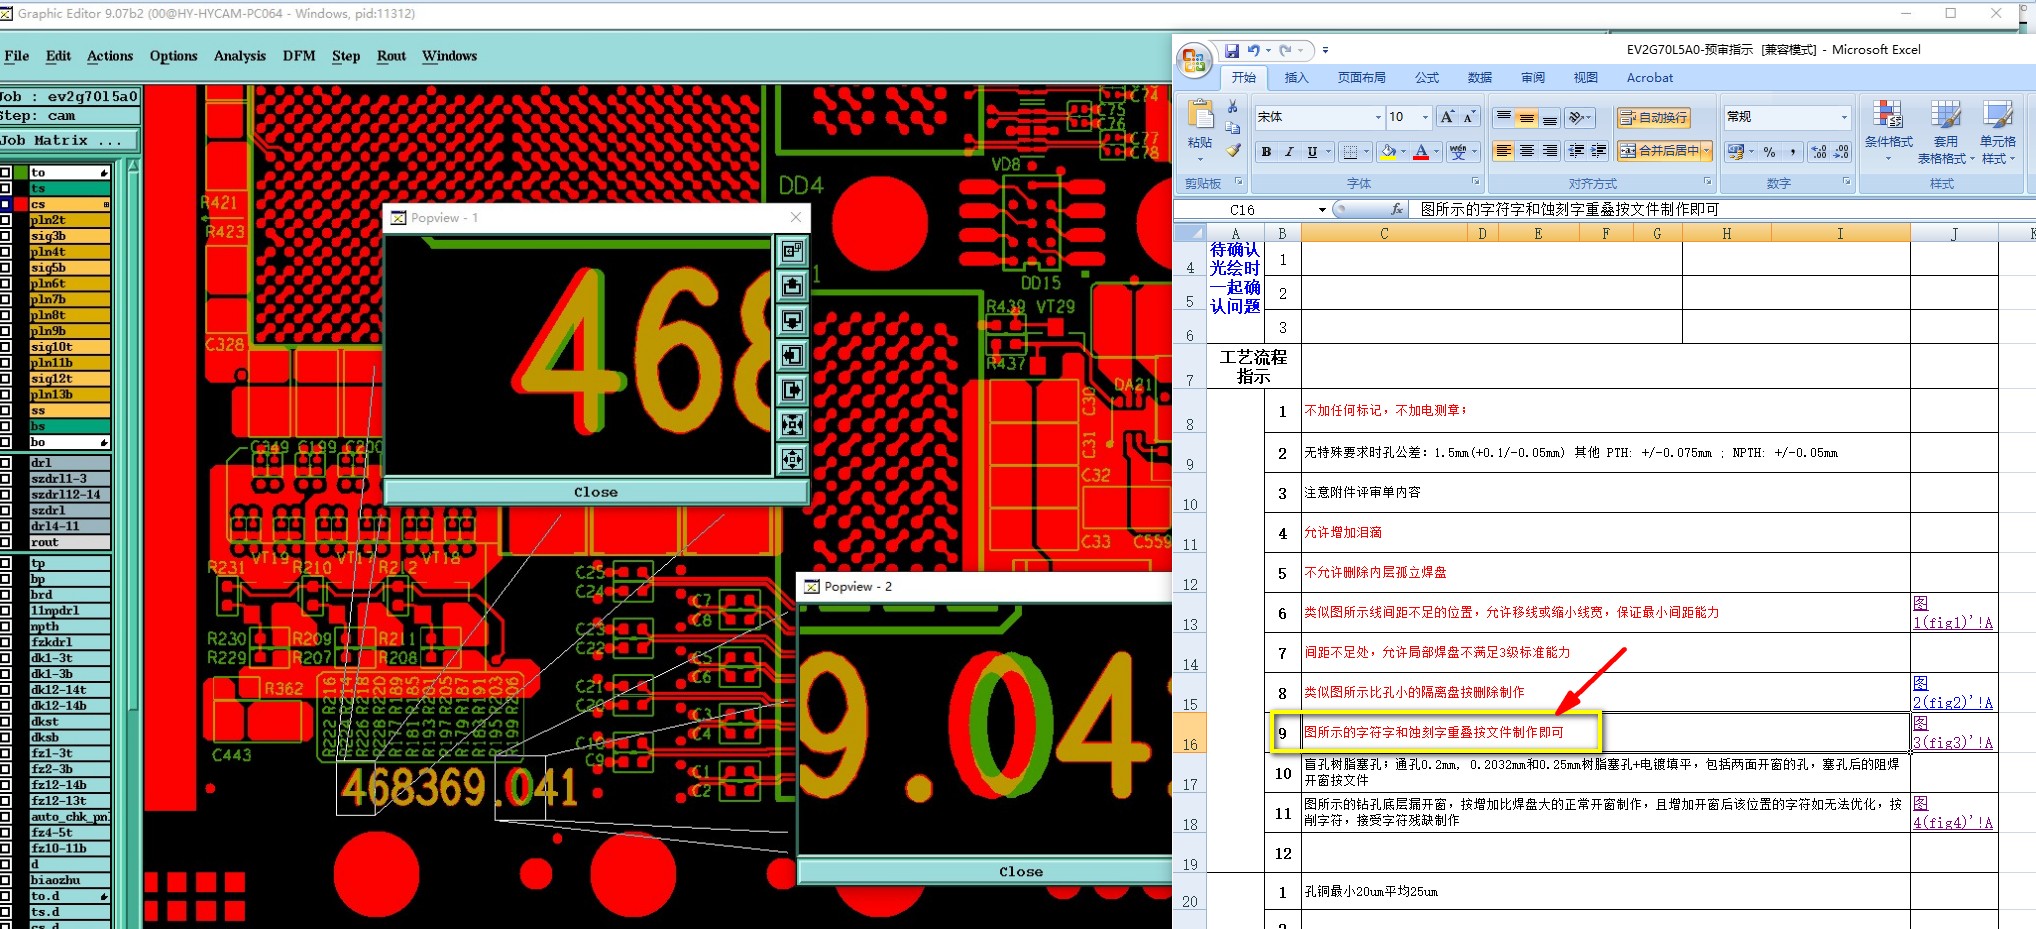Click the Copy icon in clipboard group
The width and height of the screenshot is (2036, 929).
tap(1233, 128)
